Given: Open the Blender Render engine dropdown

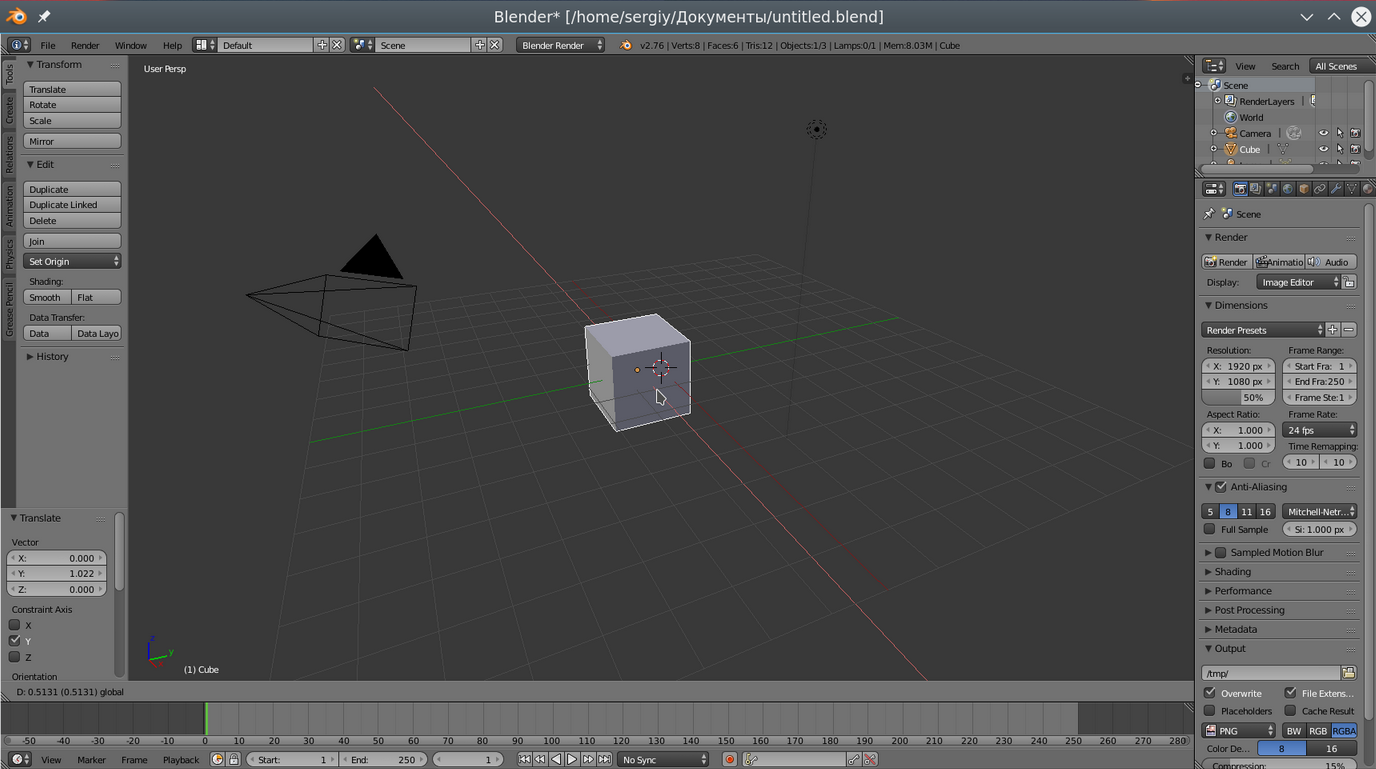Looking at the screenshot, I should point(560,45).
